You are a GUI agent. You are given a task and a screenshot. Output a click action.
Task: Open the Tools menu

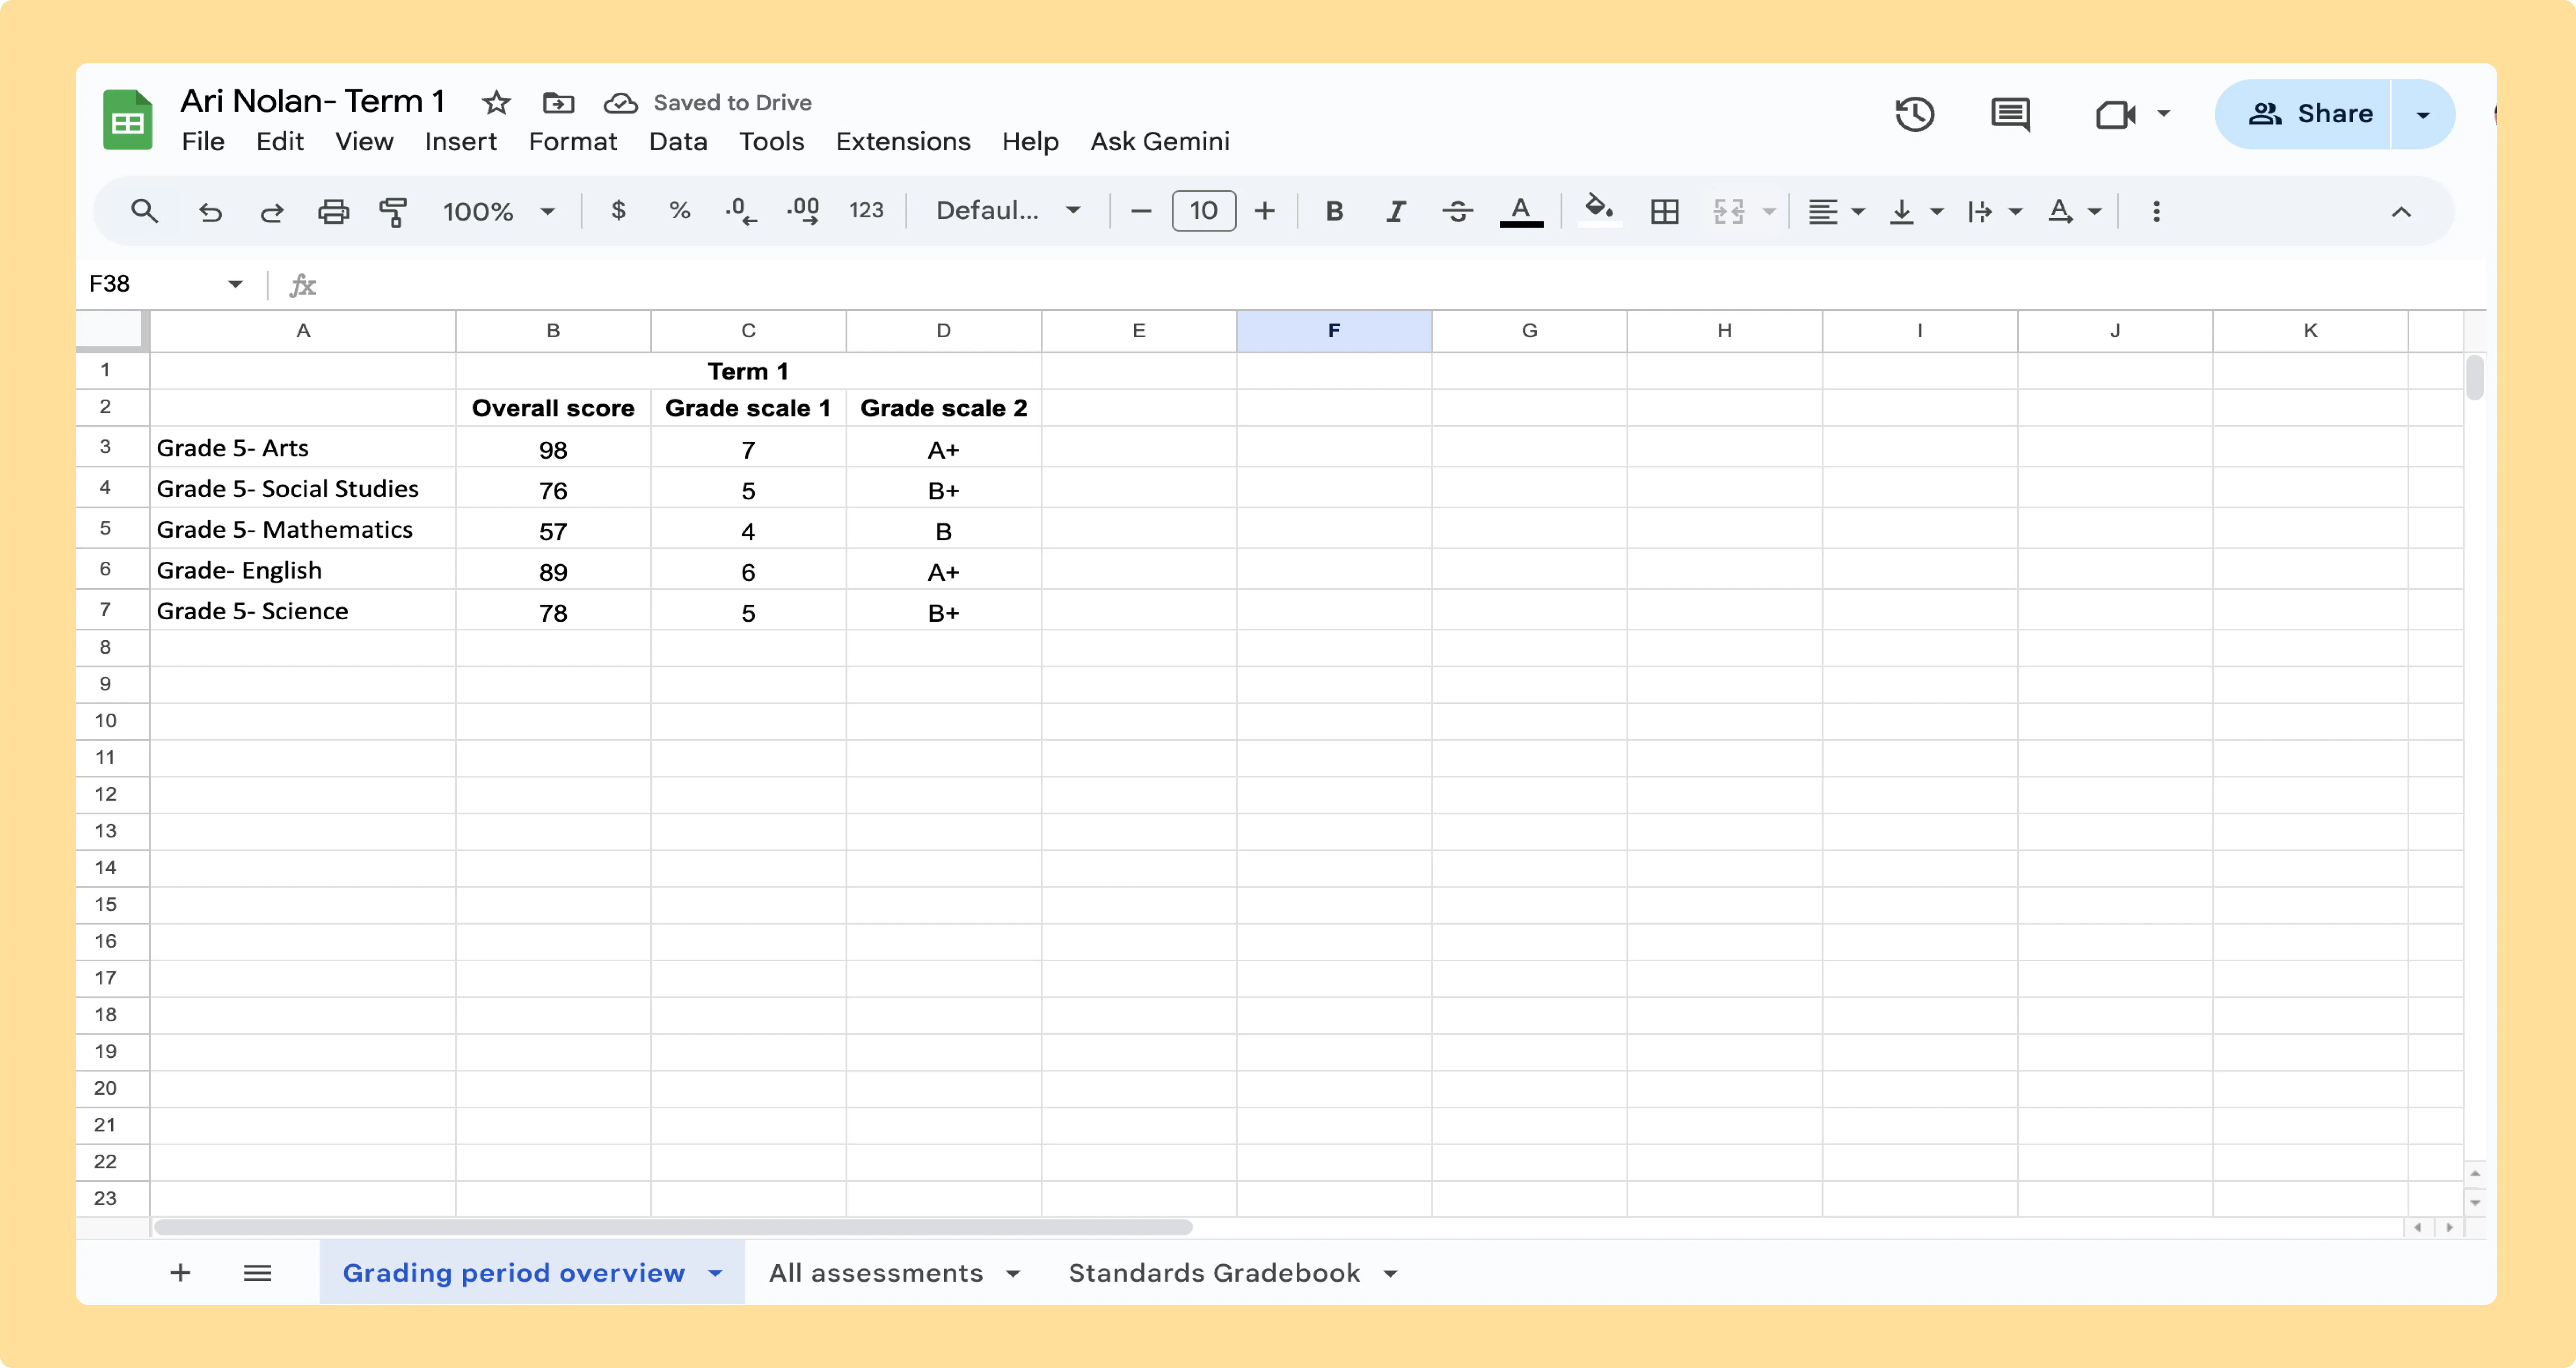pos(772,142)
